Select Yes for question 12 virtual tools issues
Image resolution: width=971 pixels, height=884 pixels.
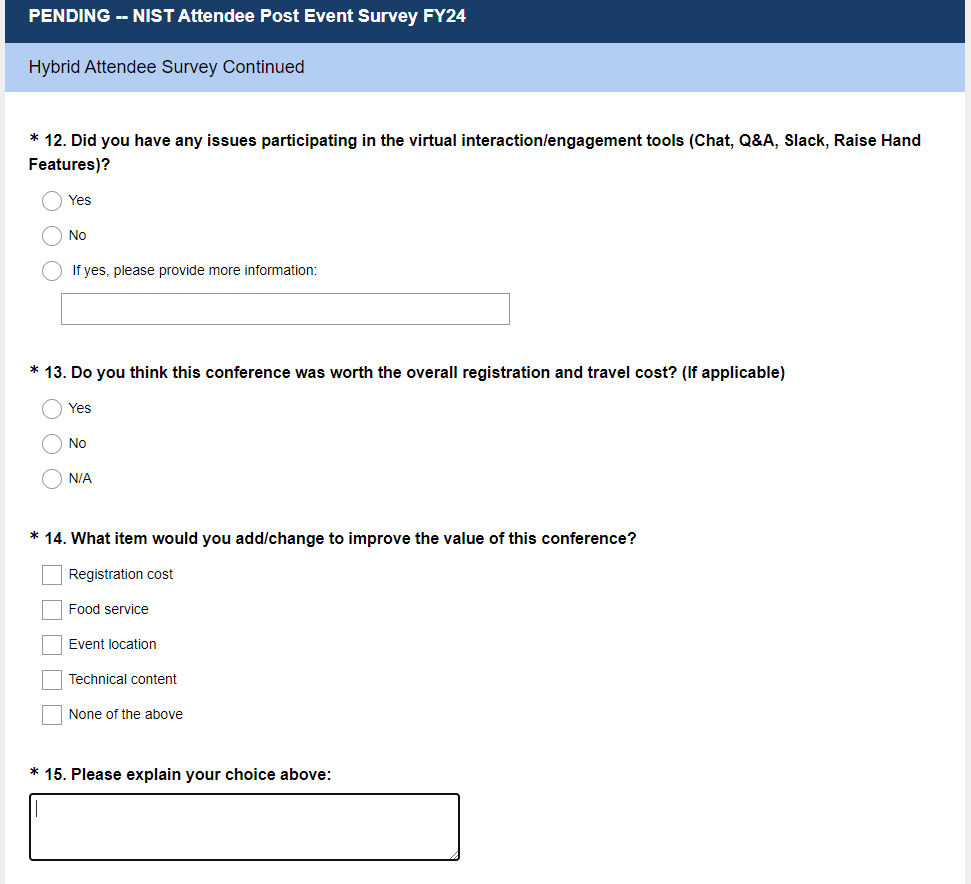[x=52, y=201]
